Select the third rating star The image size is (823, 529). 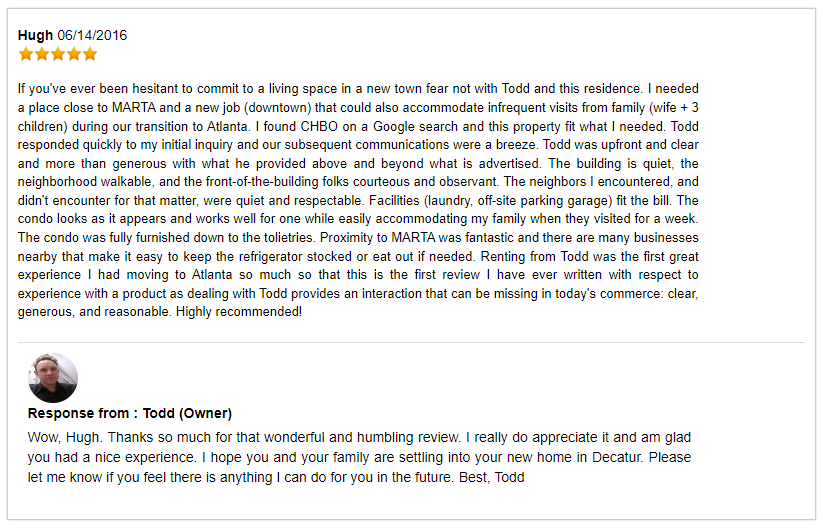pos(58,54)
